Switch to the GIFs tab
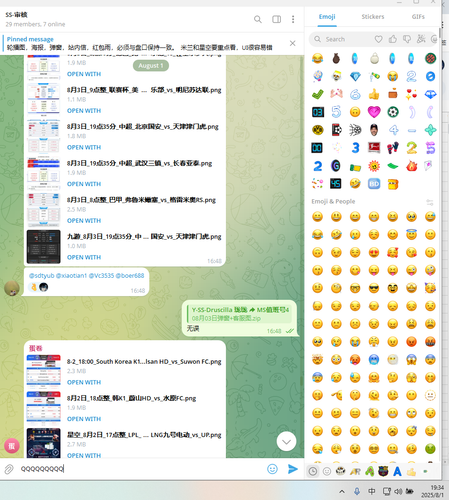This screenshot has height=500, width=449. (418, 17)
